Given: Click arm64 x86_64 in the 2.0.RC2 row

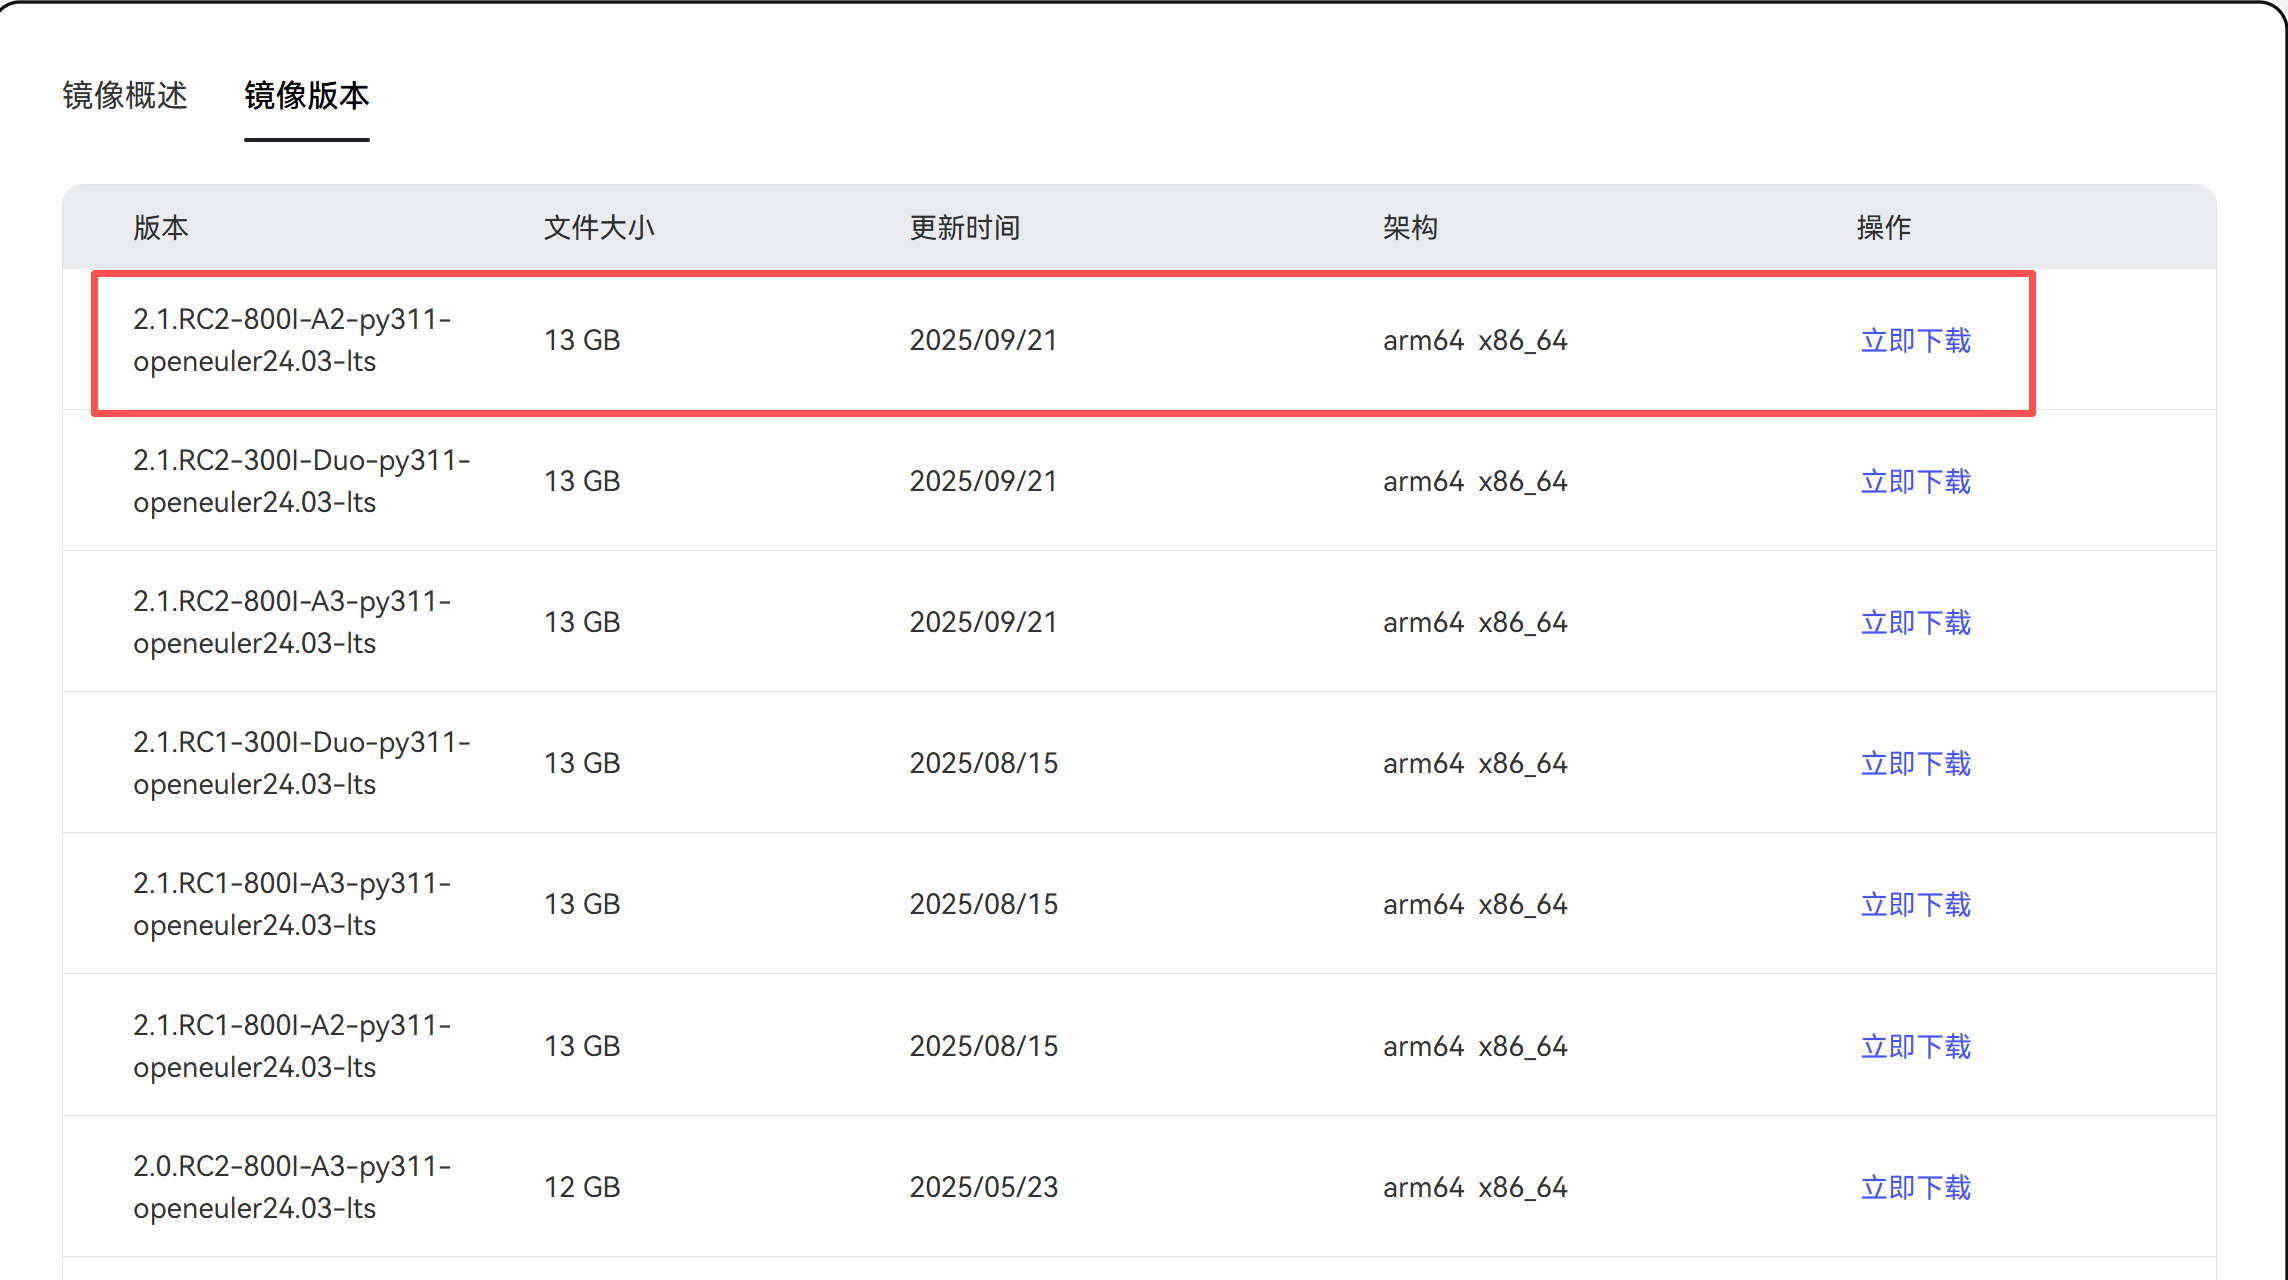Looking at the screenshot, I should click(x=1474, y=1187).
